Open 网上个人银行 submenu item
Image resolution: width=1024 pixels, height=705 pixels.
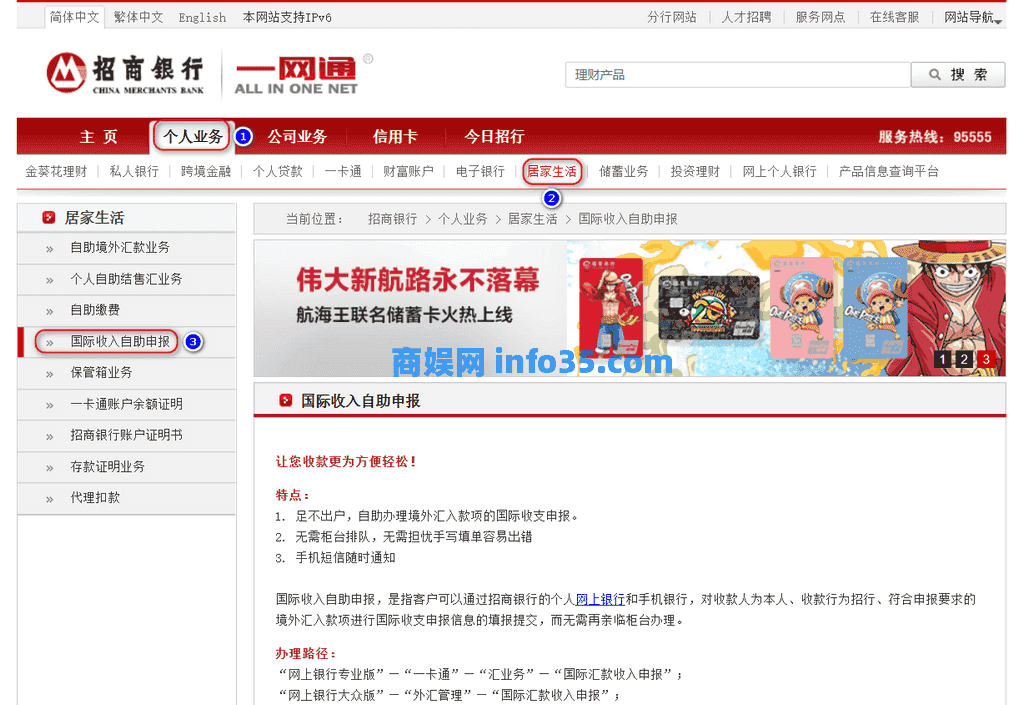(779, 172)
